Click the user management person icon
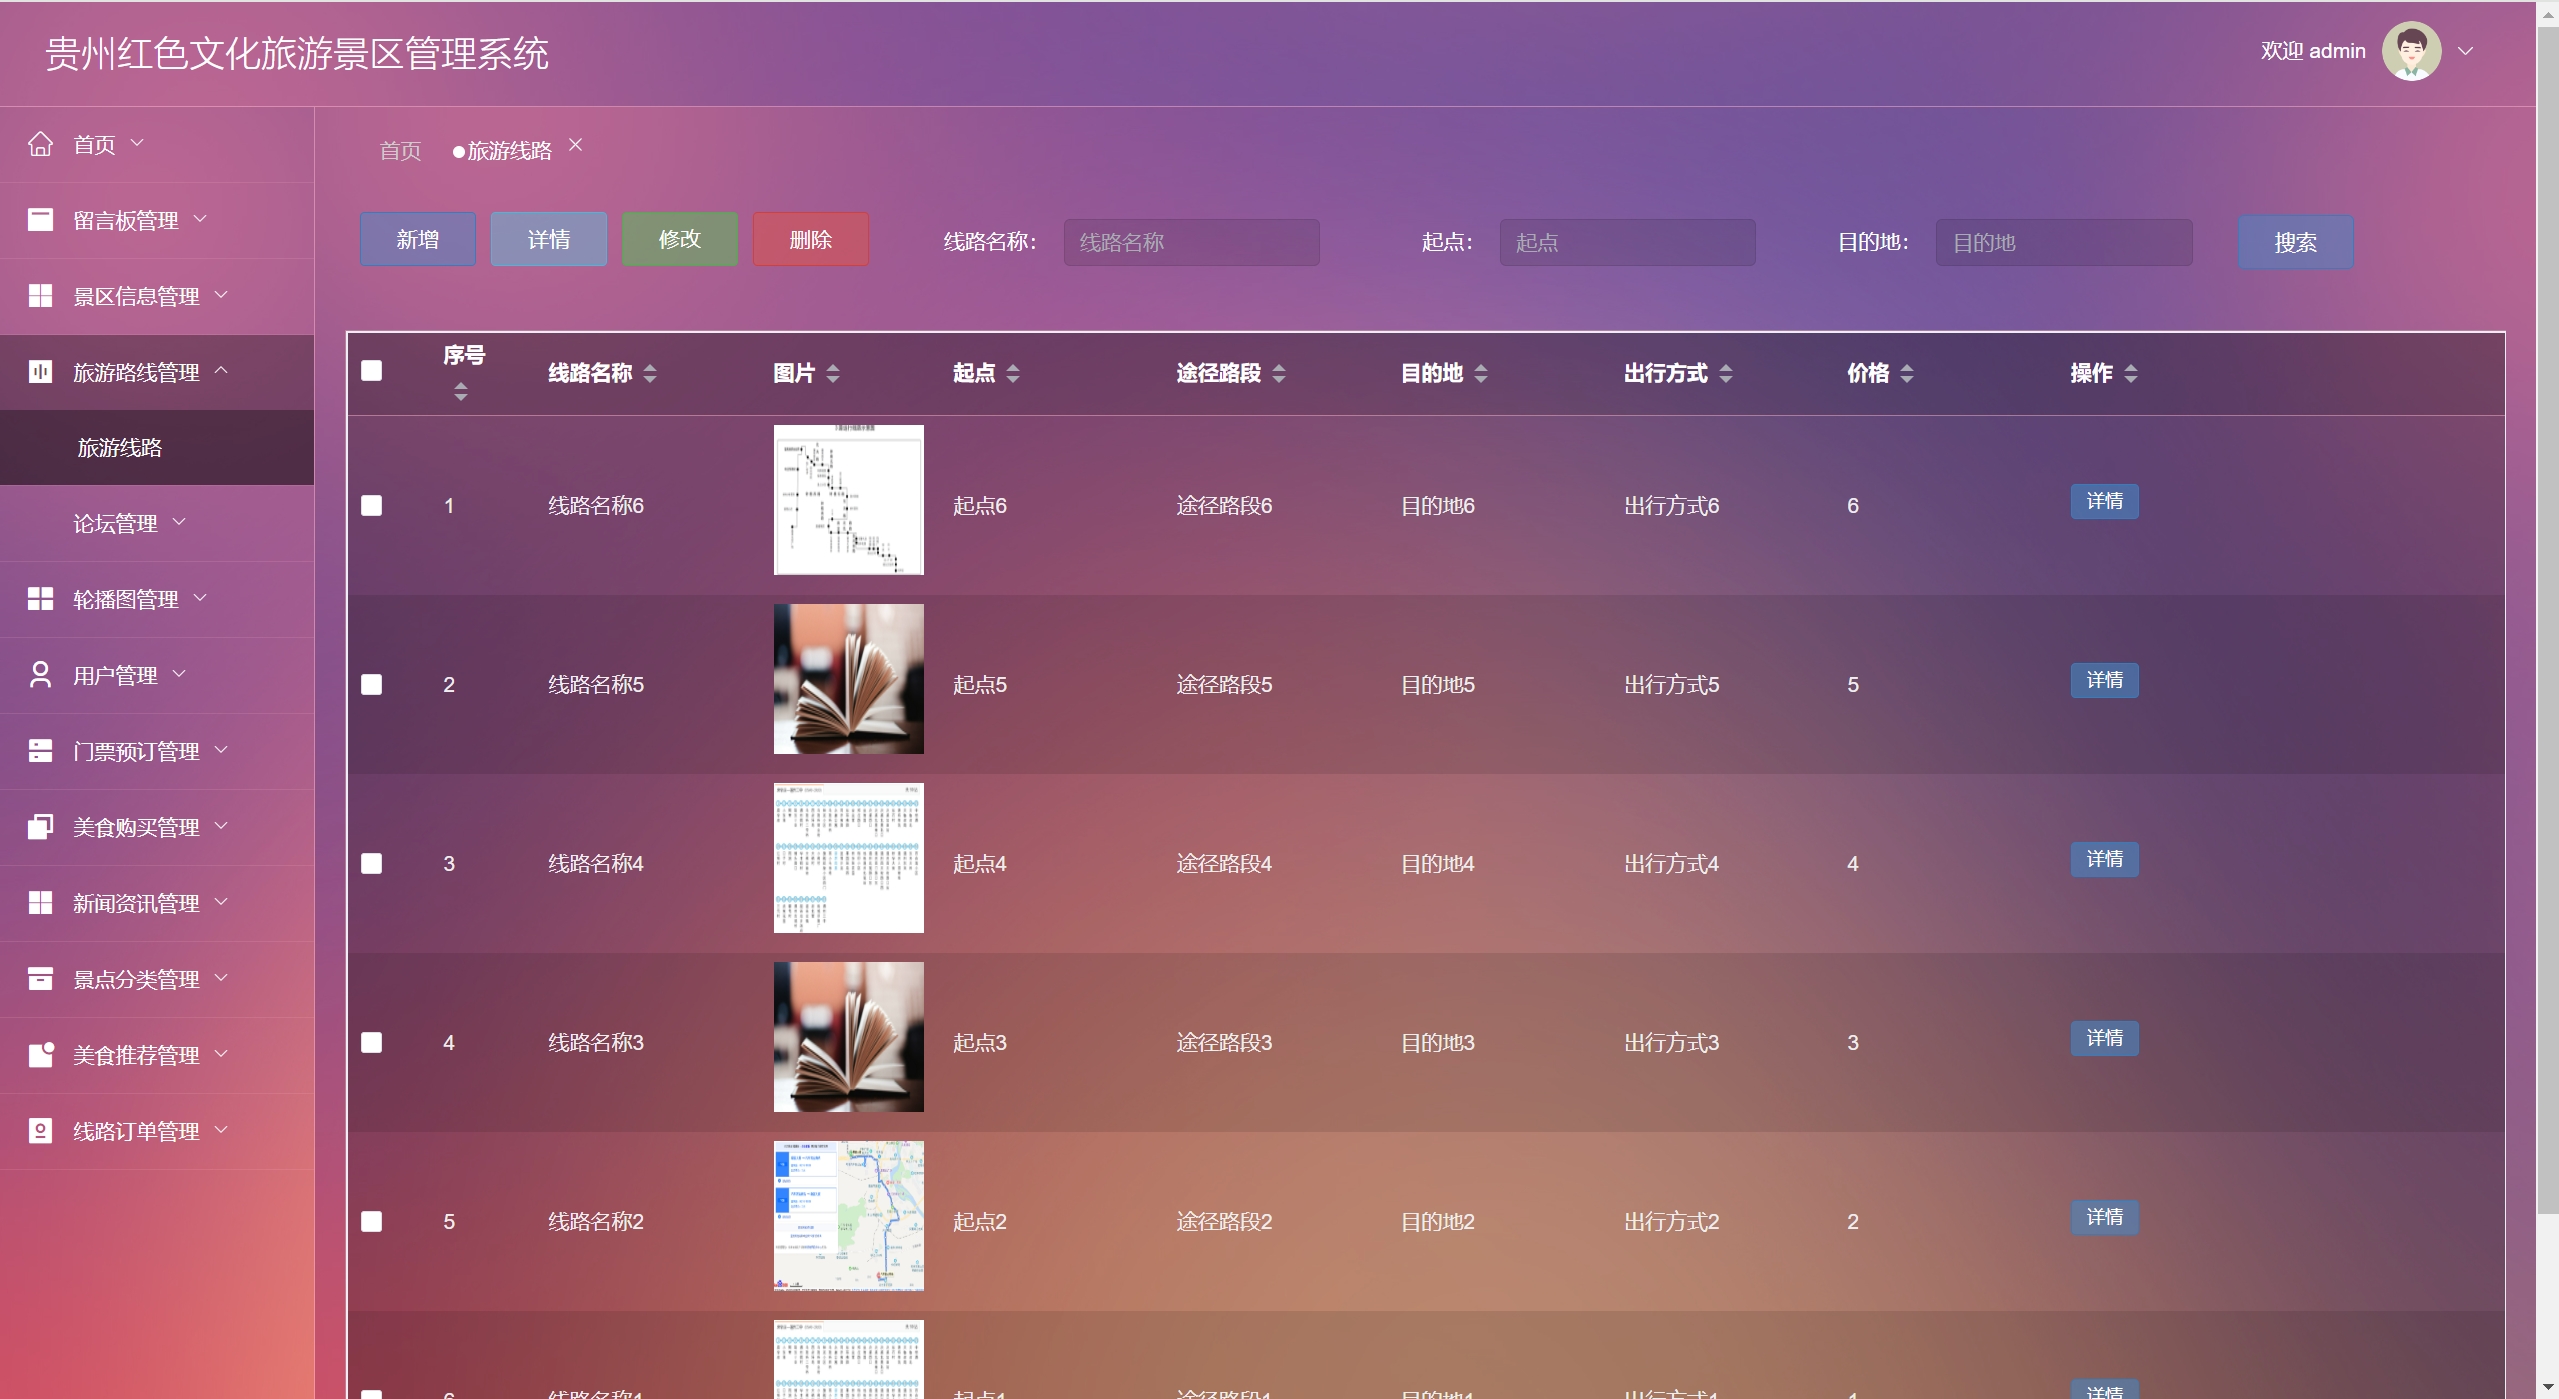This screenshot has height=1399, width=2559. coord(40,675)
